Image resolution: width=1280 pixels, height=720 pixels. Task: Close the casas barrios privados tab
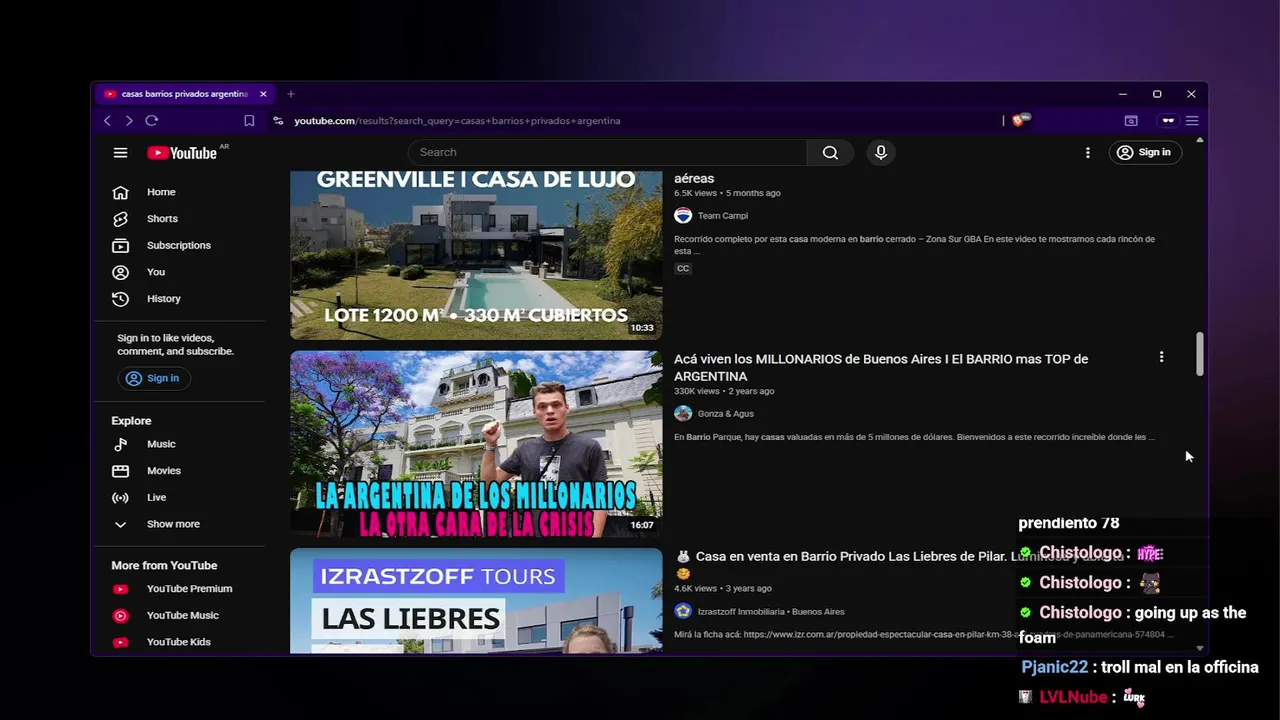[x=263, y=94]
